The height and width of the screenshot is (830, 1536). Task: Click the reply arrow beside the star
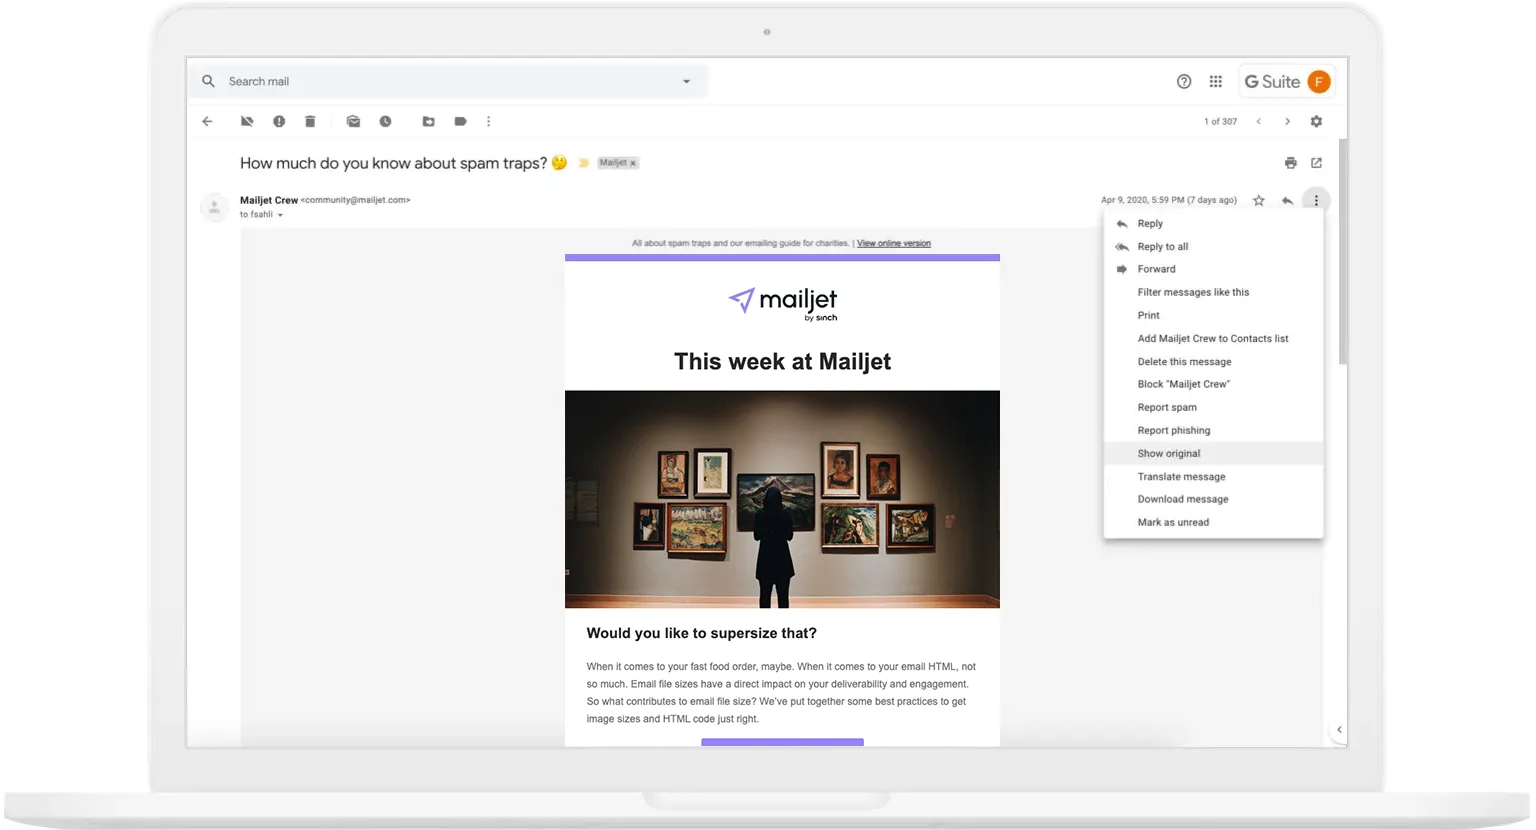[1287, 200]
